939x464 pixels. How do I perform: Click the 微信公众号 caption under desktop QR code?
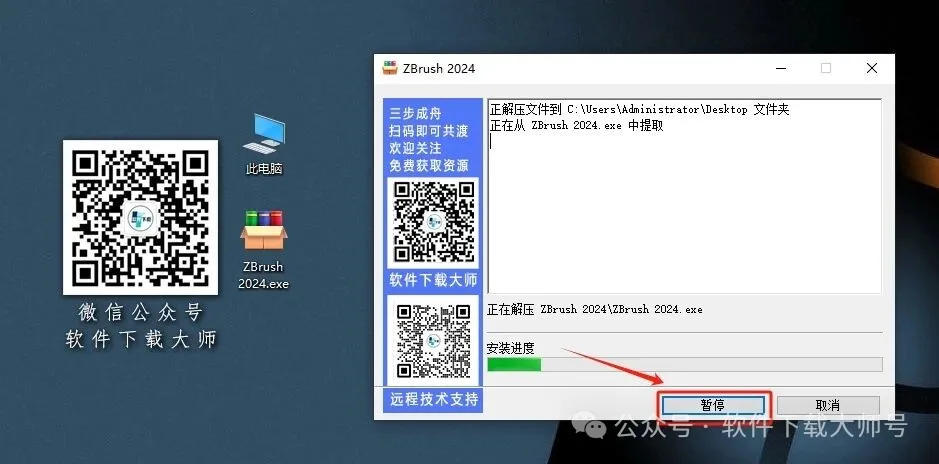pos(140,312)
